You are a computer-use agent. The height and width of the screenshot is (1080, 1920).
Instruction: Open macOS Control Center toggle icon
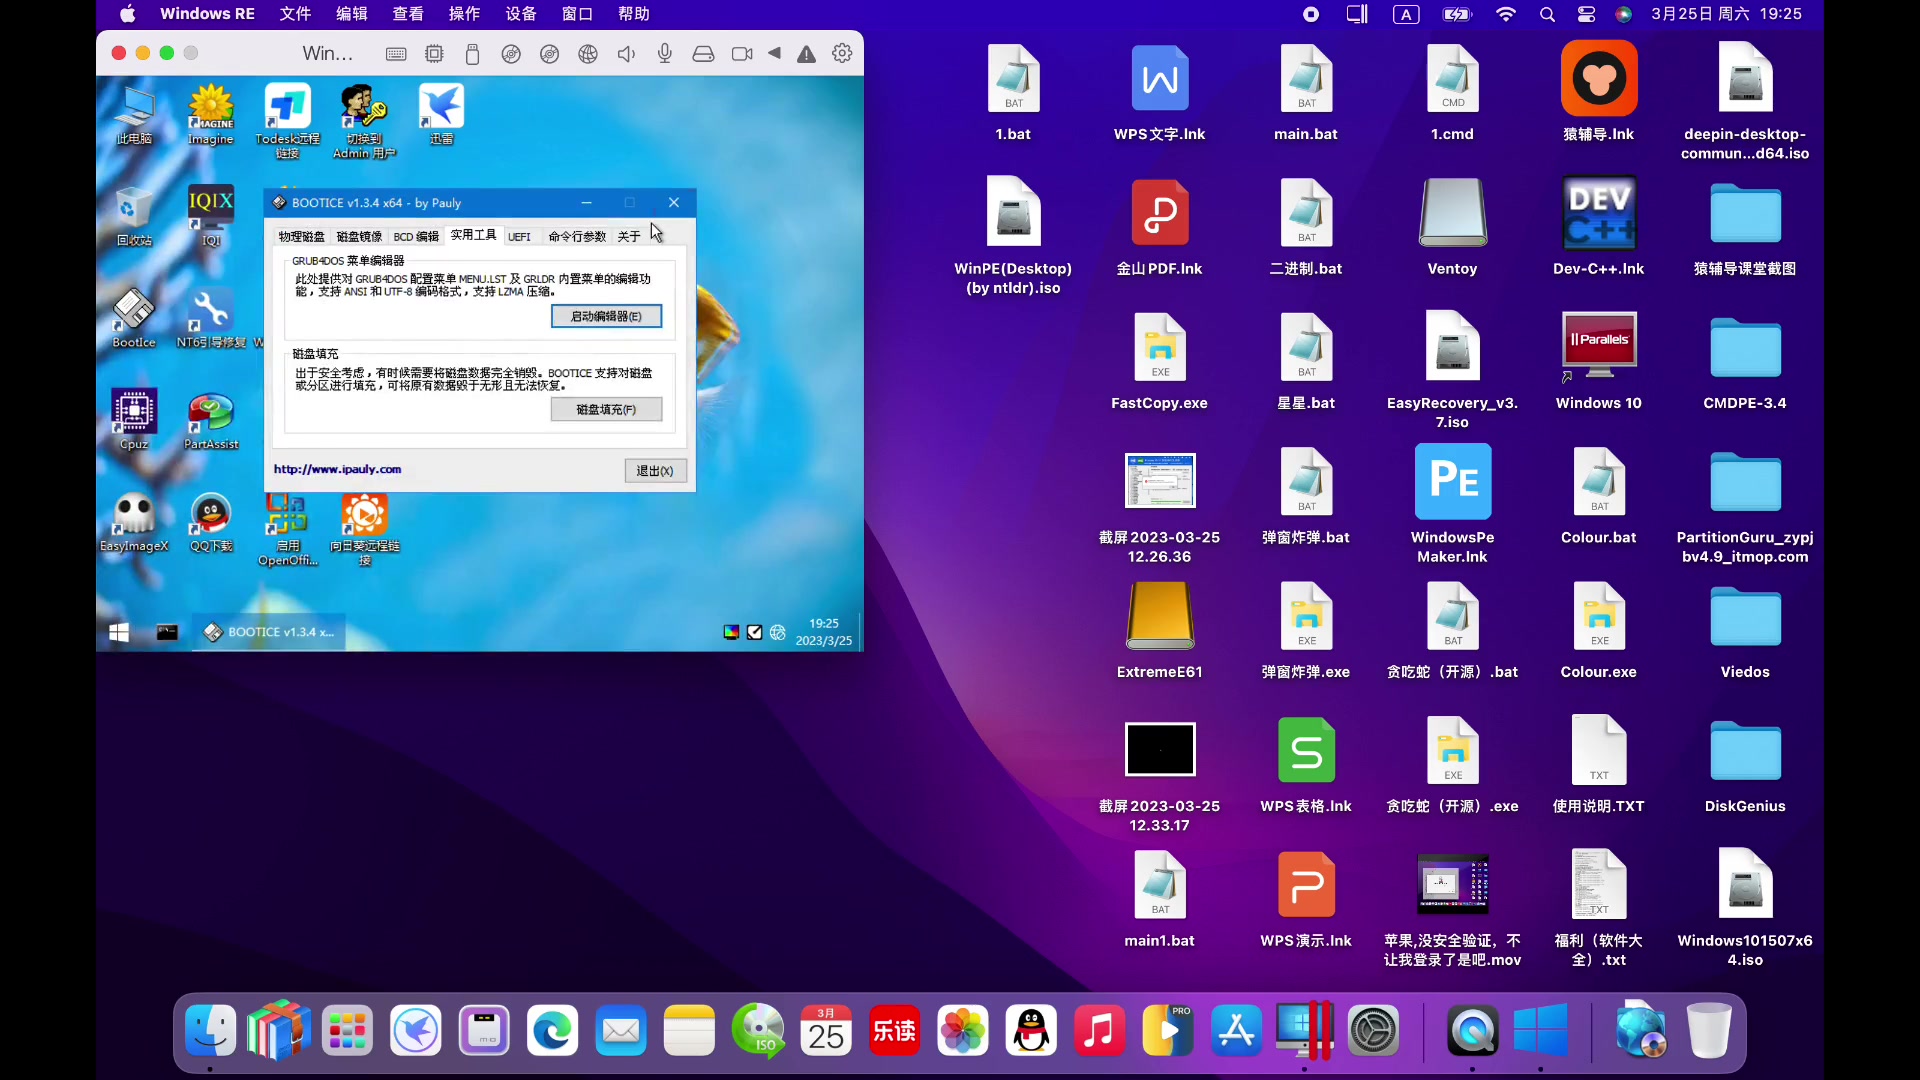click(x=1586, y=14)
